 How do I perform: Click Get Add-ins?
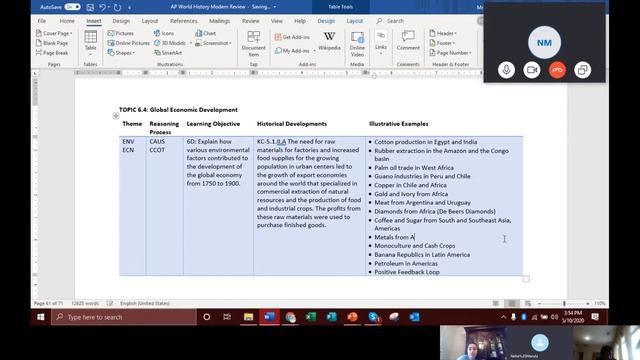click(x=292, y=37)
